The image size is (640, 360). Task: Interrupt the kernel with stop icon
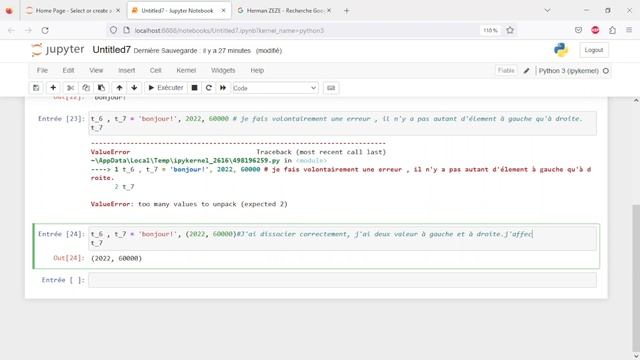pyautogui.click(x=195, y=88)
